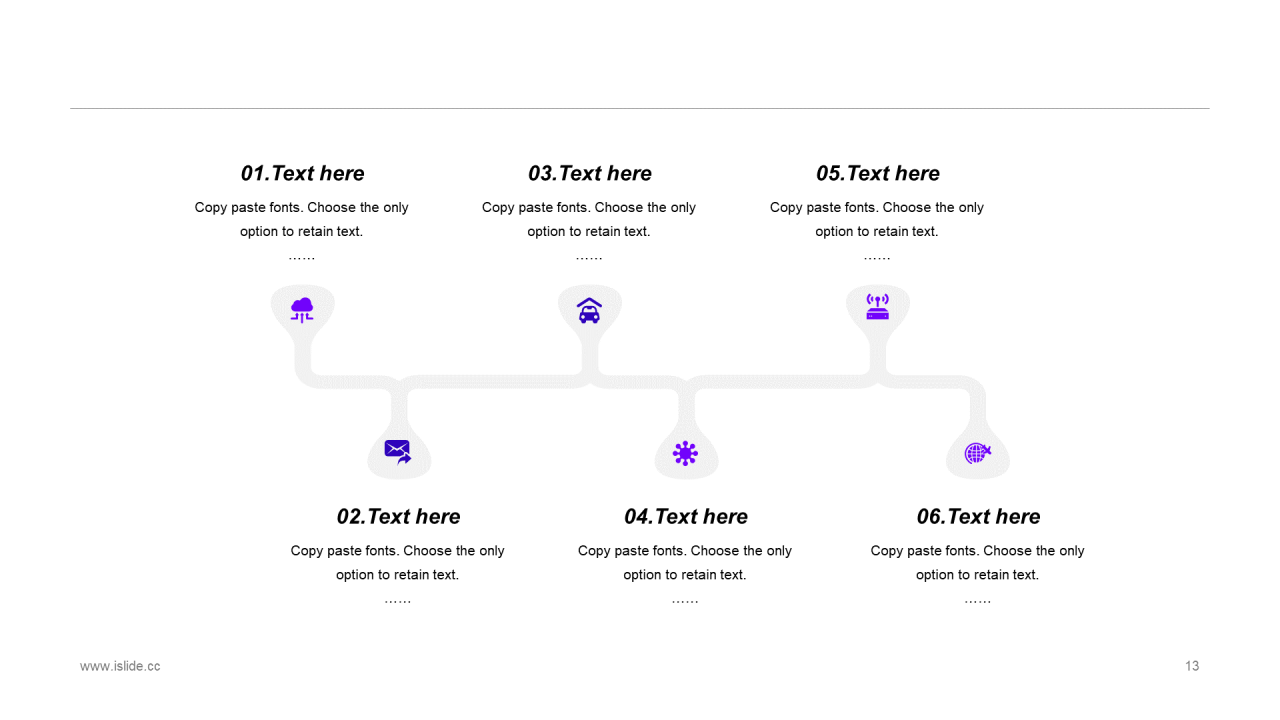Select the car garage icon
Screen dimensions: 1280x720
pyautogui.click(x=590, y=310)
